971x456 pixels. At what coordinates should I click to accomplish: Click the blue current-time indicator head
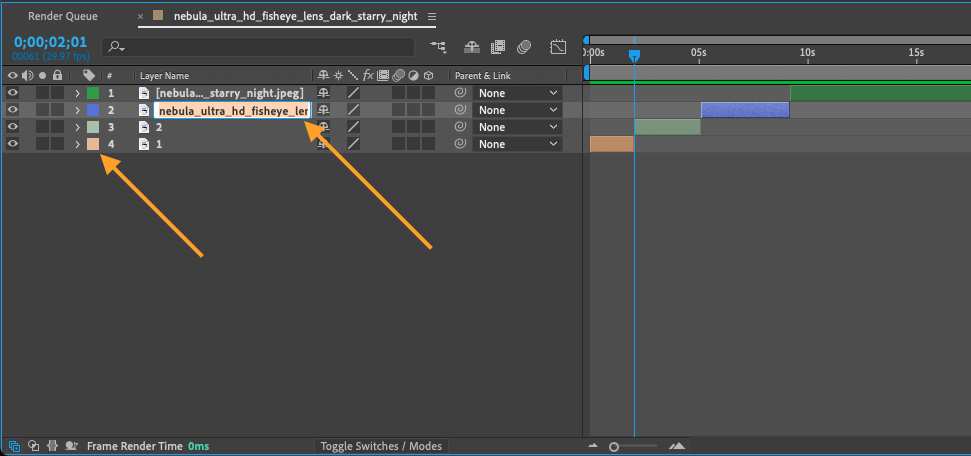[x=634, y=56]
